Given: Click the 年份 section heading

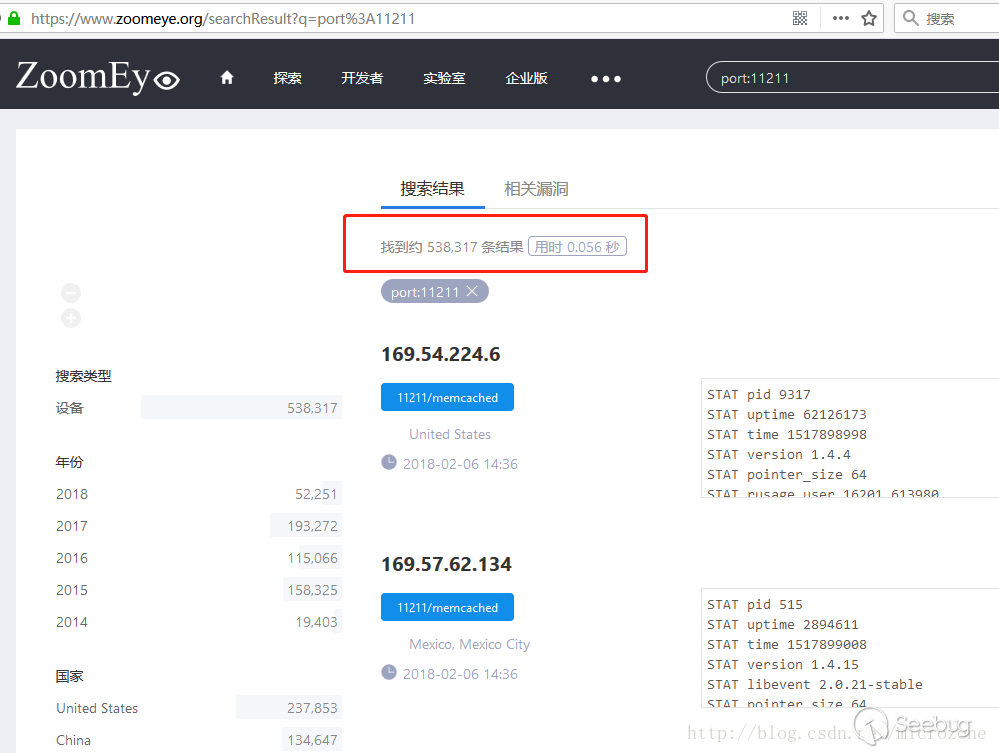Looking at the screenshot, I should 69,462.
